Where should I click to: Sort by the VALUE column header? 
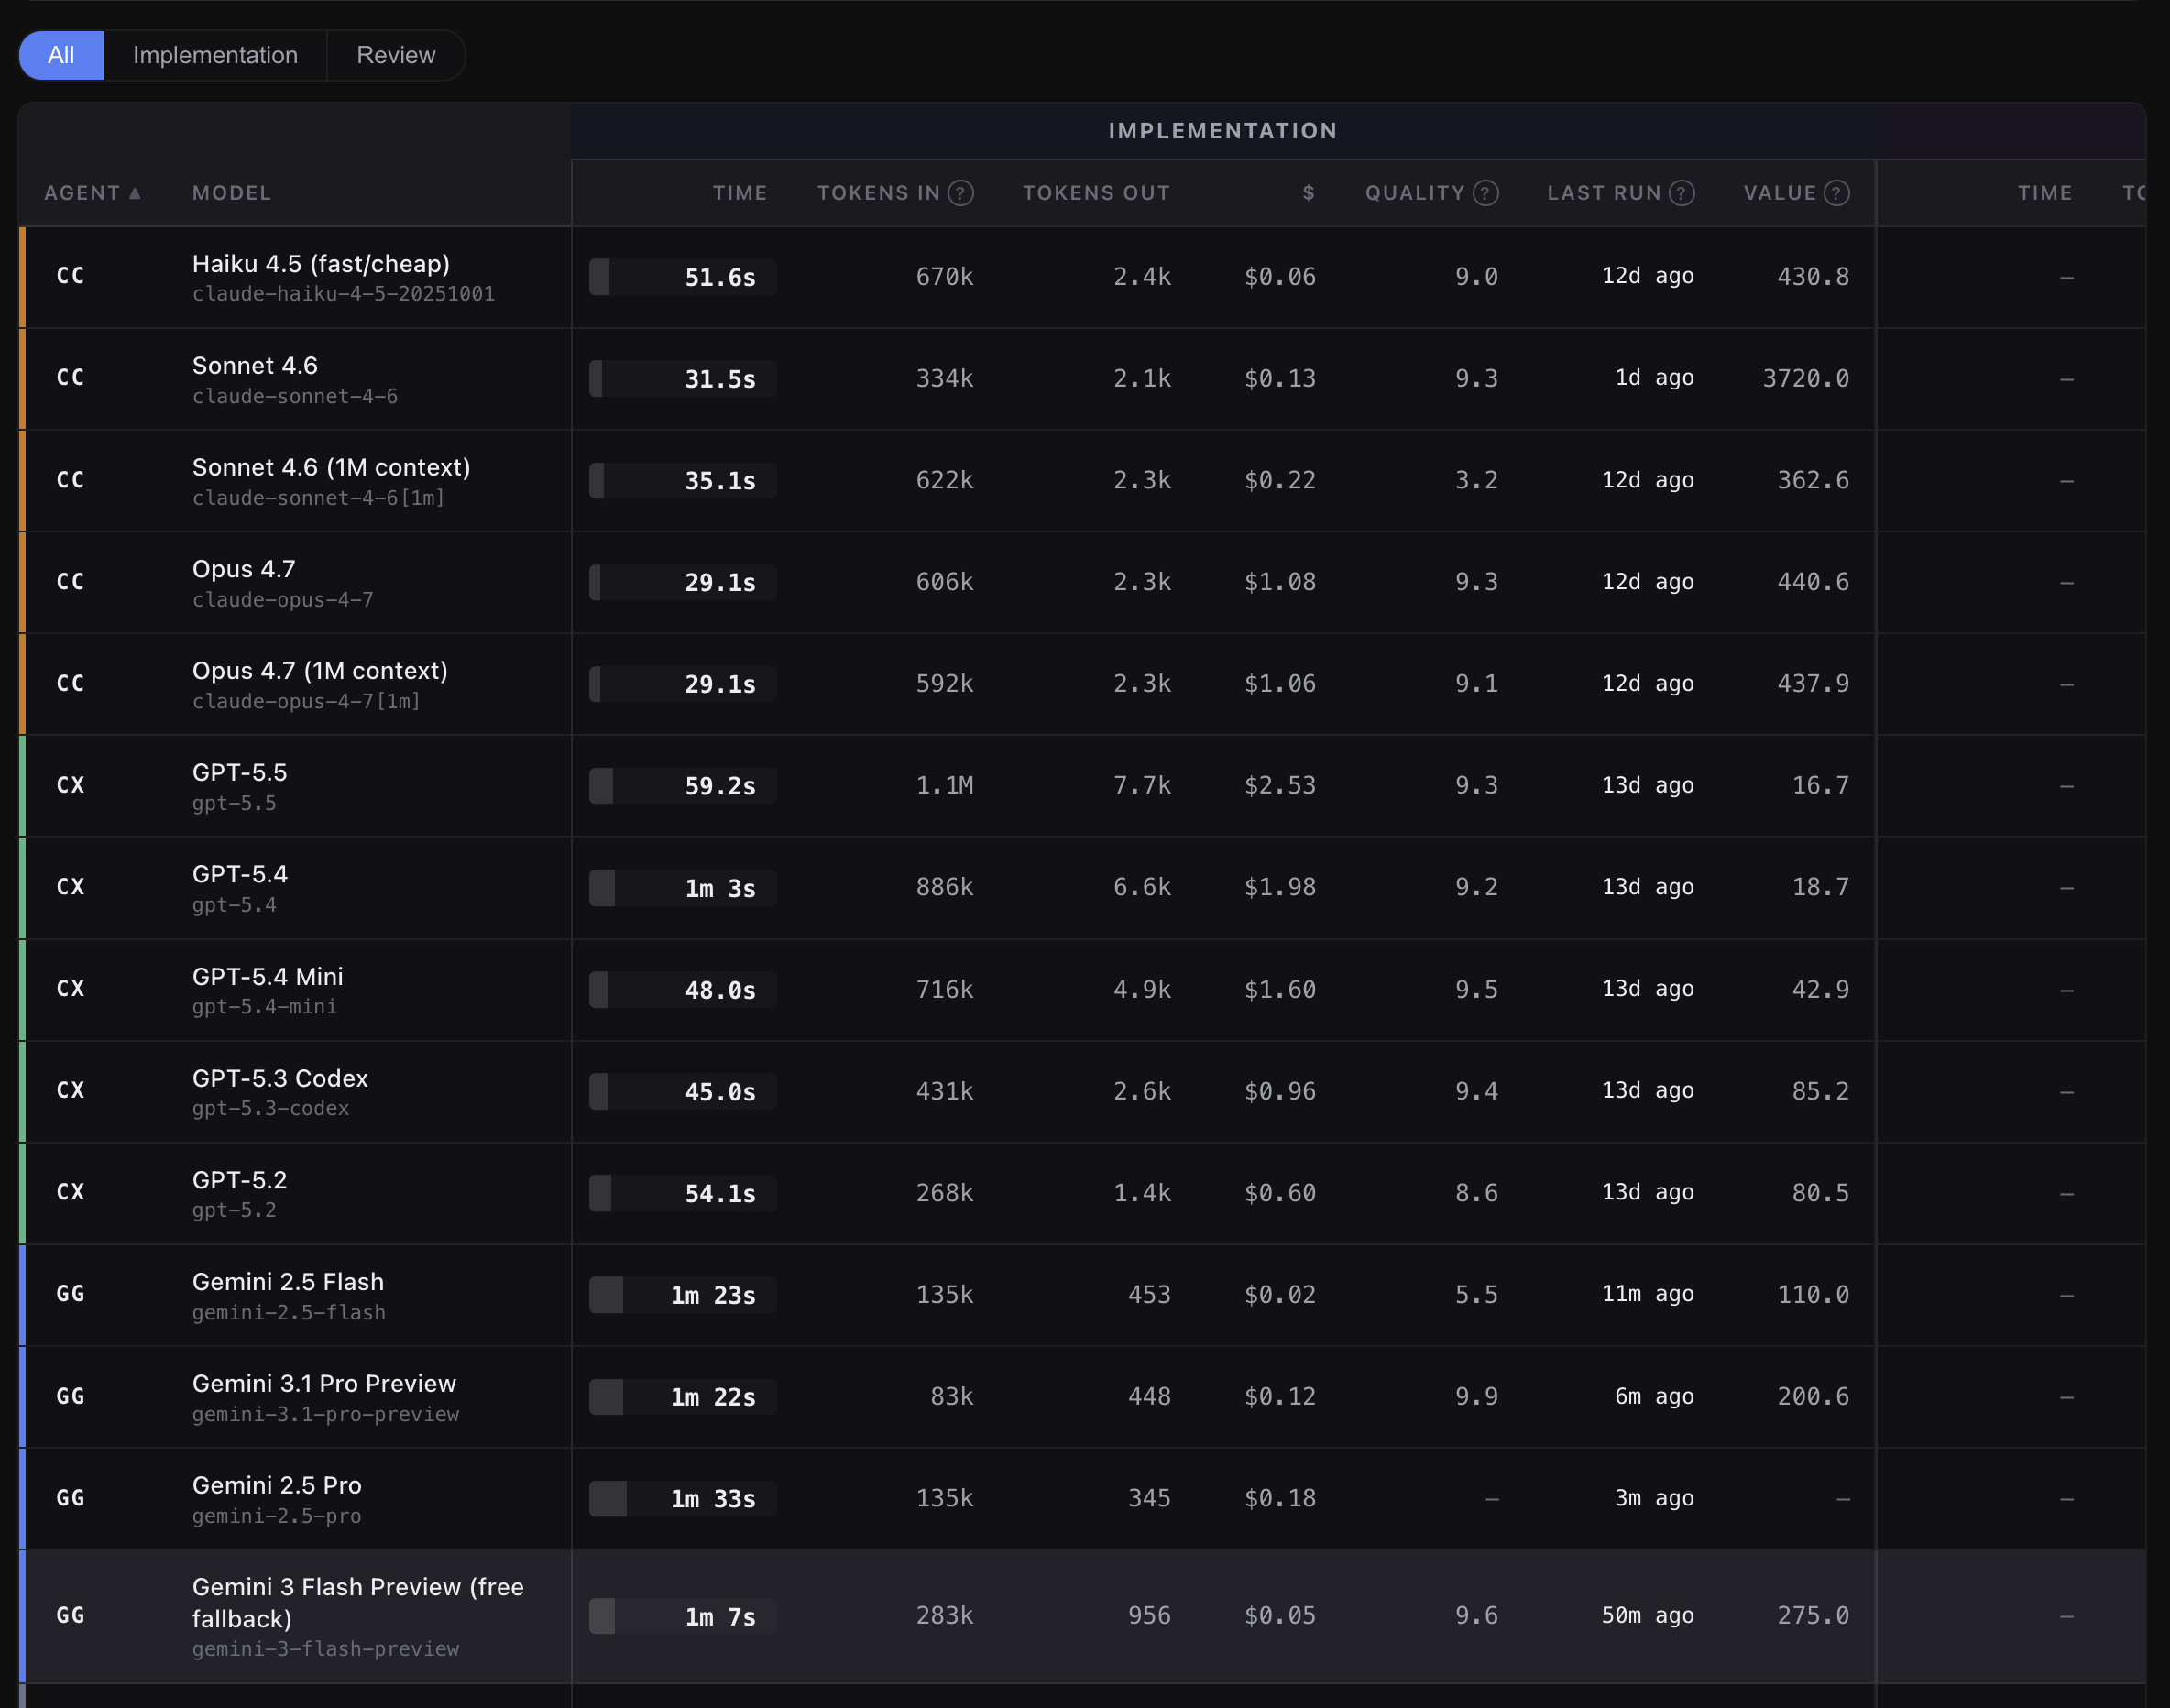(x=1780, y=193)
